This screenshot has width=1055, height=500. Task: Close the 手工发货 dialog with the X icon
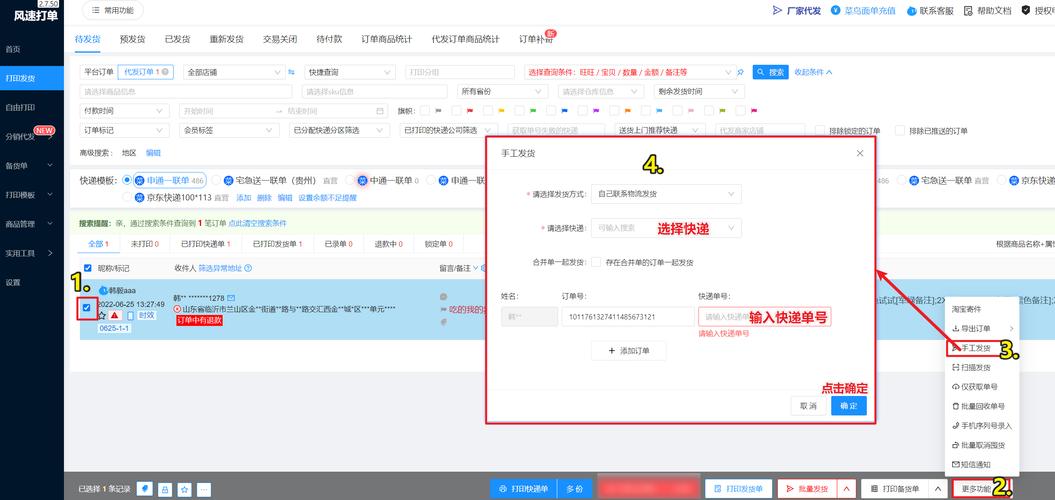pyautogui.click(x=860, y=153)
